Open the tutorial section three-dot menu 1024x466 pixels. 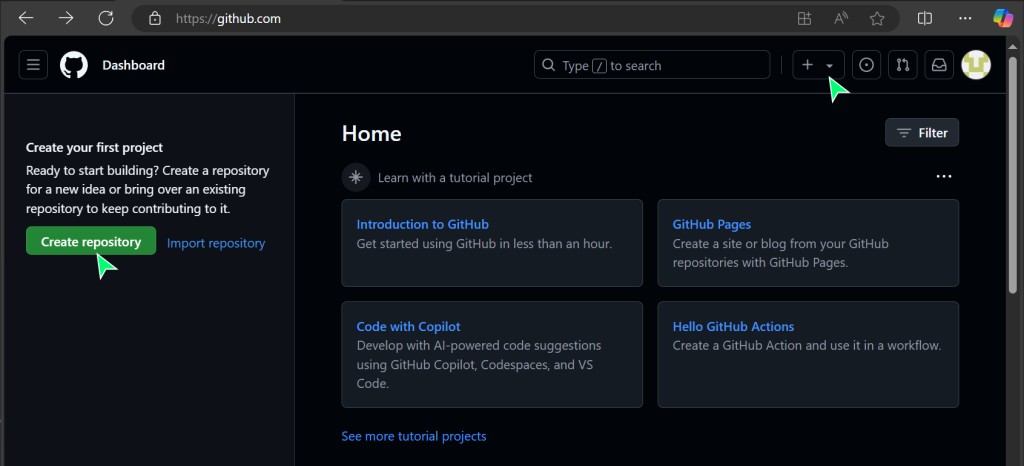tap(944, 177)
